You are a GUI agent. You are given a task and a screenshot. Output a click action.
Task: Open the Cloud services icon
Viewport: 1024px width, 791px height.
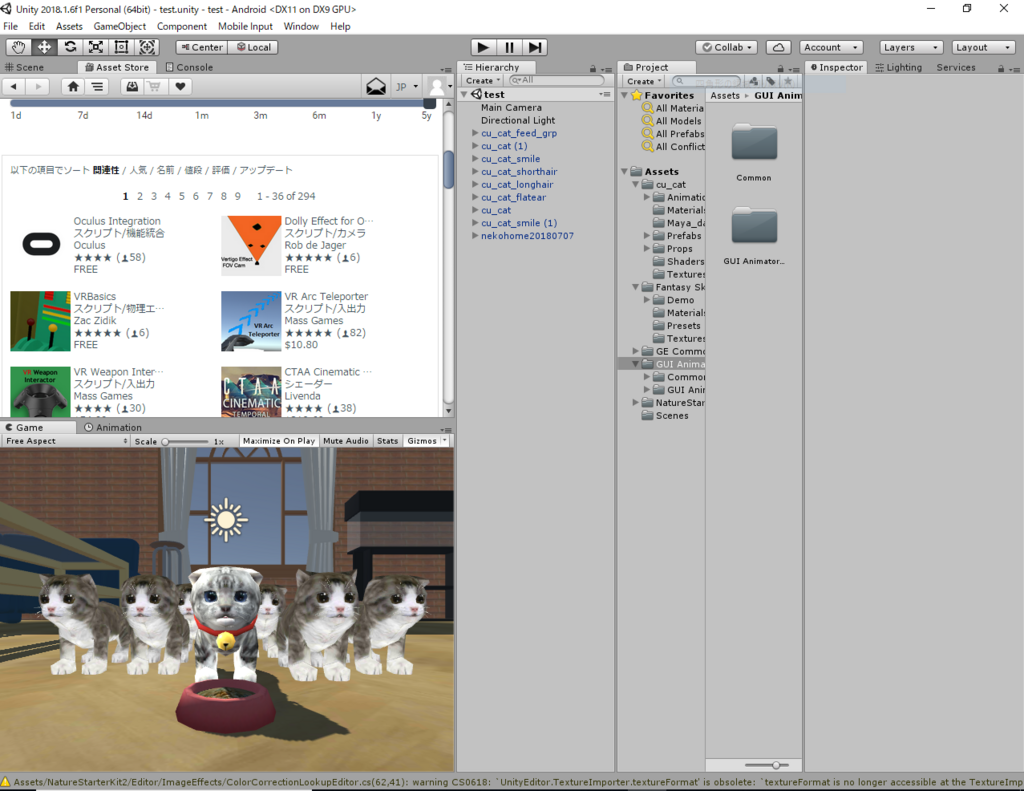click(778, 47)
